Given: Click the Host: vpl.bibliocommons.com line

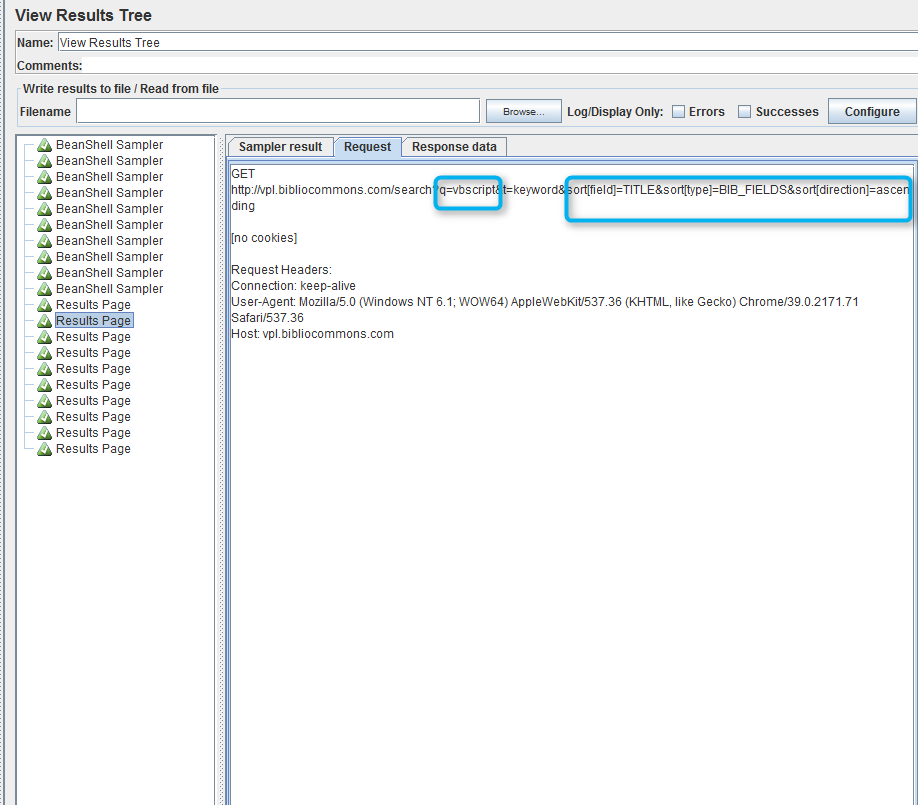Looking at the screenshot, I should tap(313, 334).
